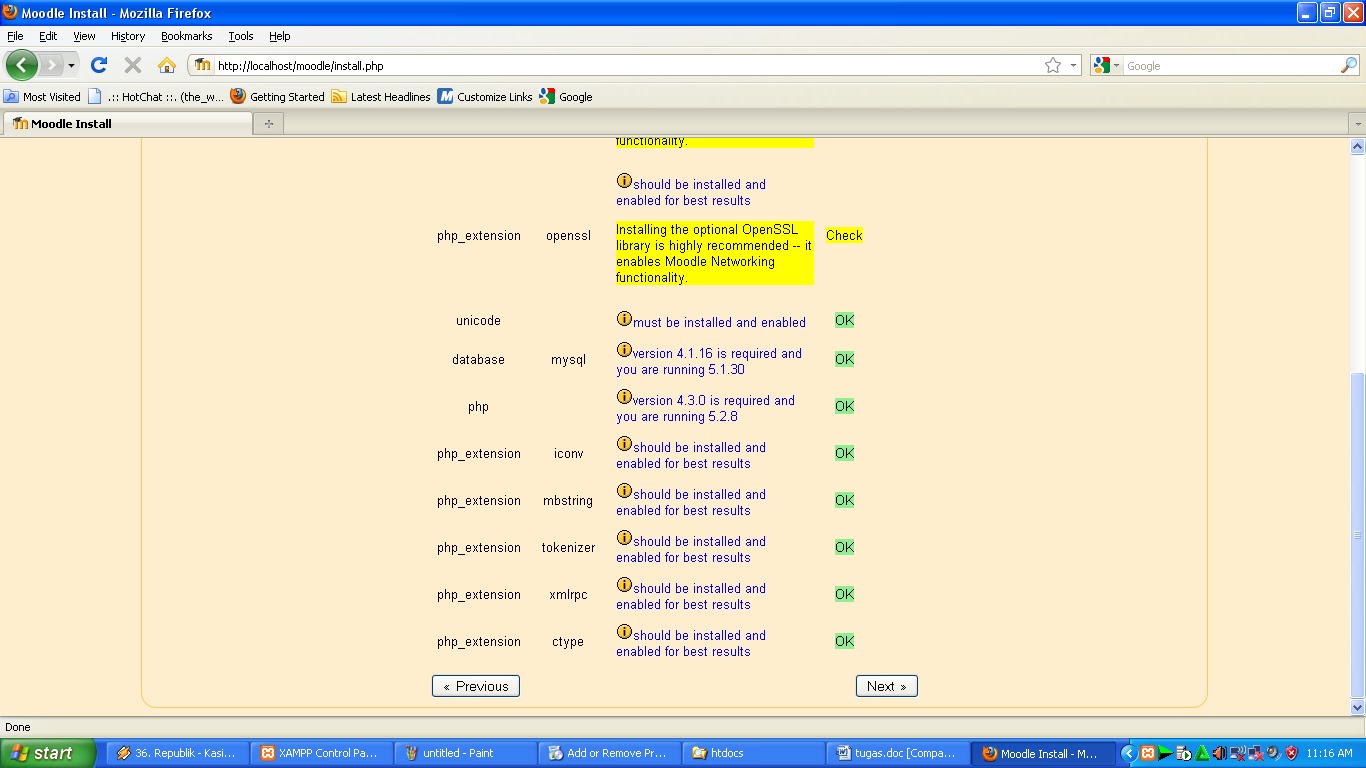
Task: Expand hidden system tray icons
Action: pos(1129,753)
